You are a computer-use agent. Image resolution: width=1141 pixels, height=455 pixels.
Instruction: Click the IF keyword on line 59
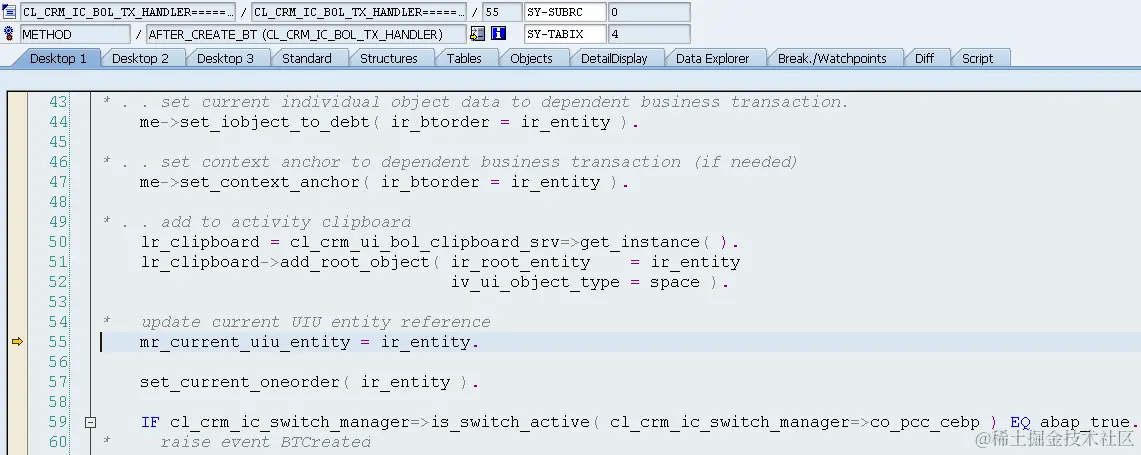coord(151,422)
